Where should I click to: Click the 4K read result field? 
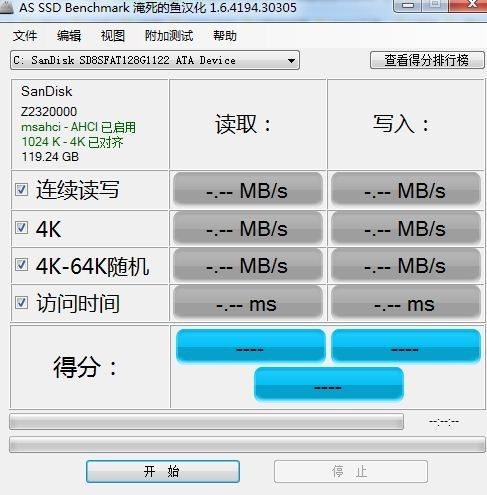(248, 228)
